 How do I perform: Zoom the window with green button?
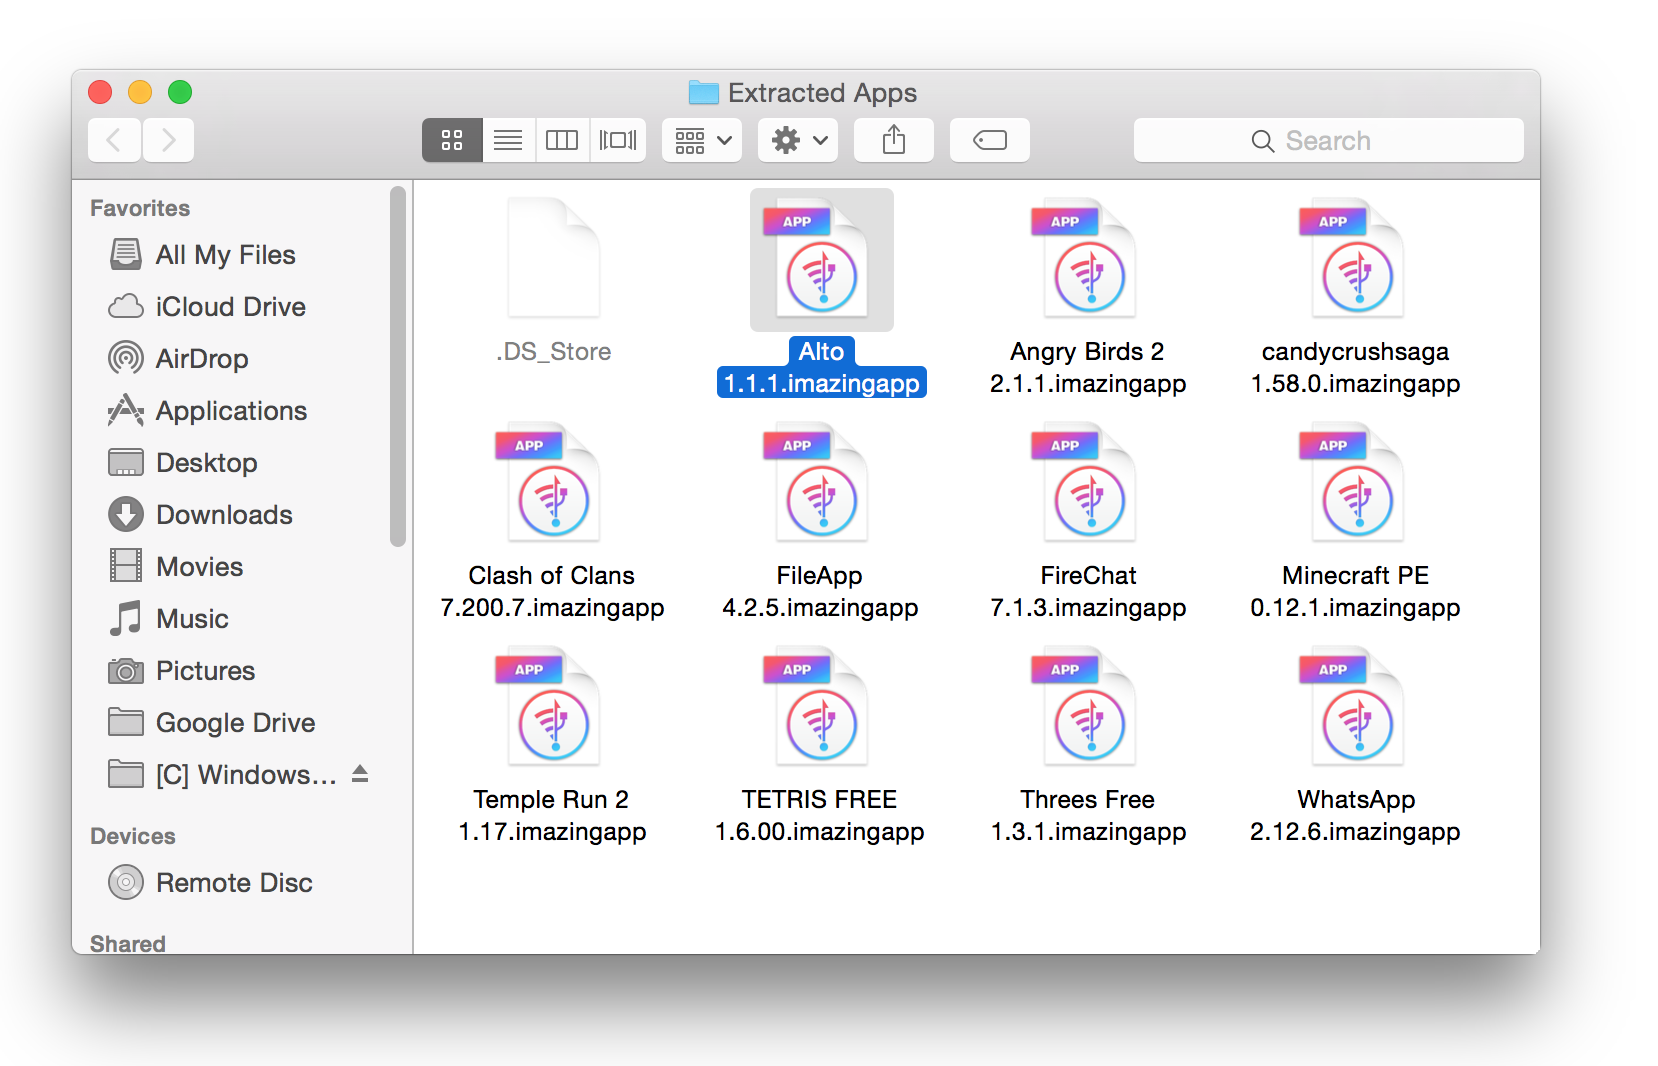(180, 92)
